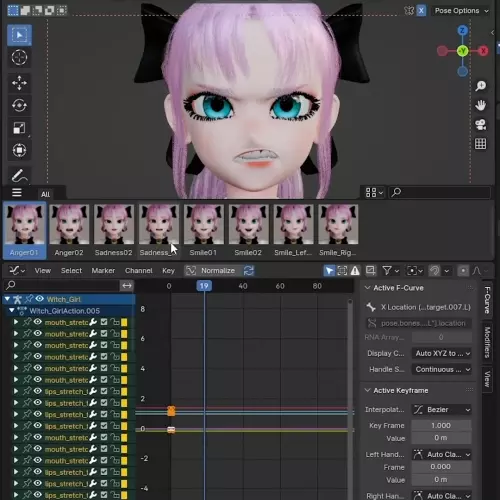Click the asset shelf search field
Screen dimensions: 500x500
point(440,192)
